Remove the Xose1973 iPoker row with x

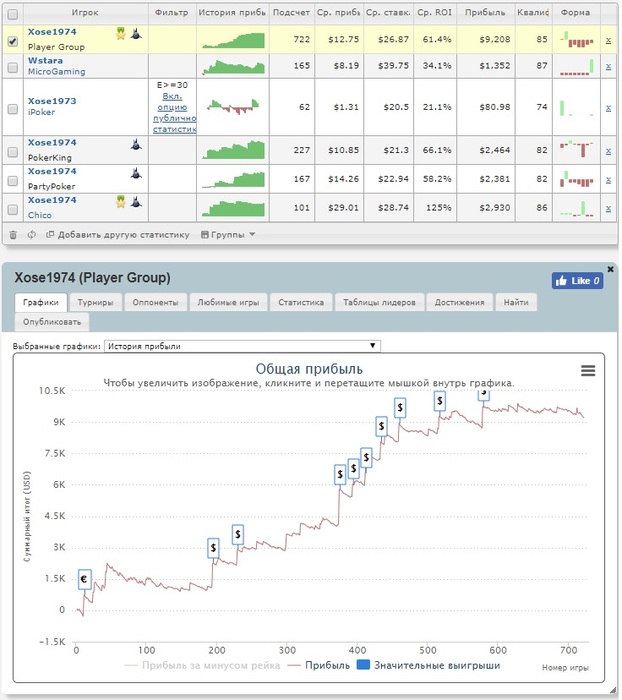tap(608, 108)
